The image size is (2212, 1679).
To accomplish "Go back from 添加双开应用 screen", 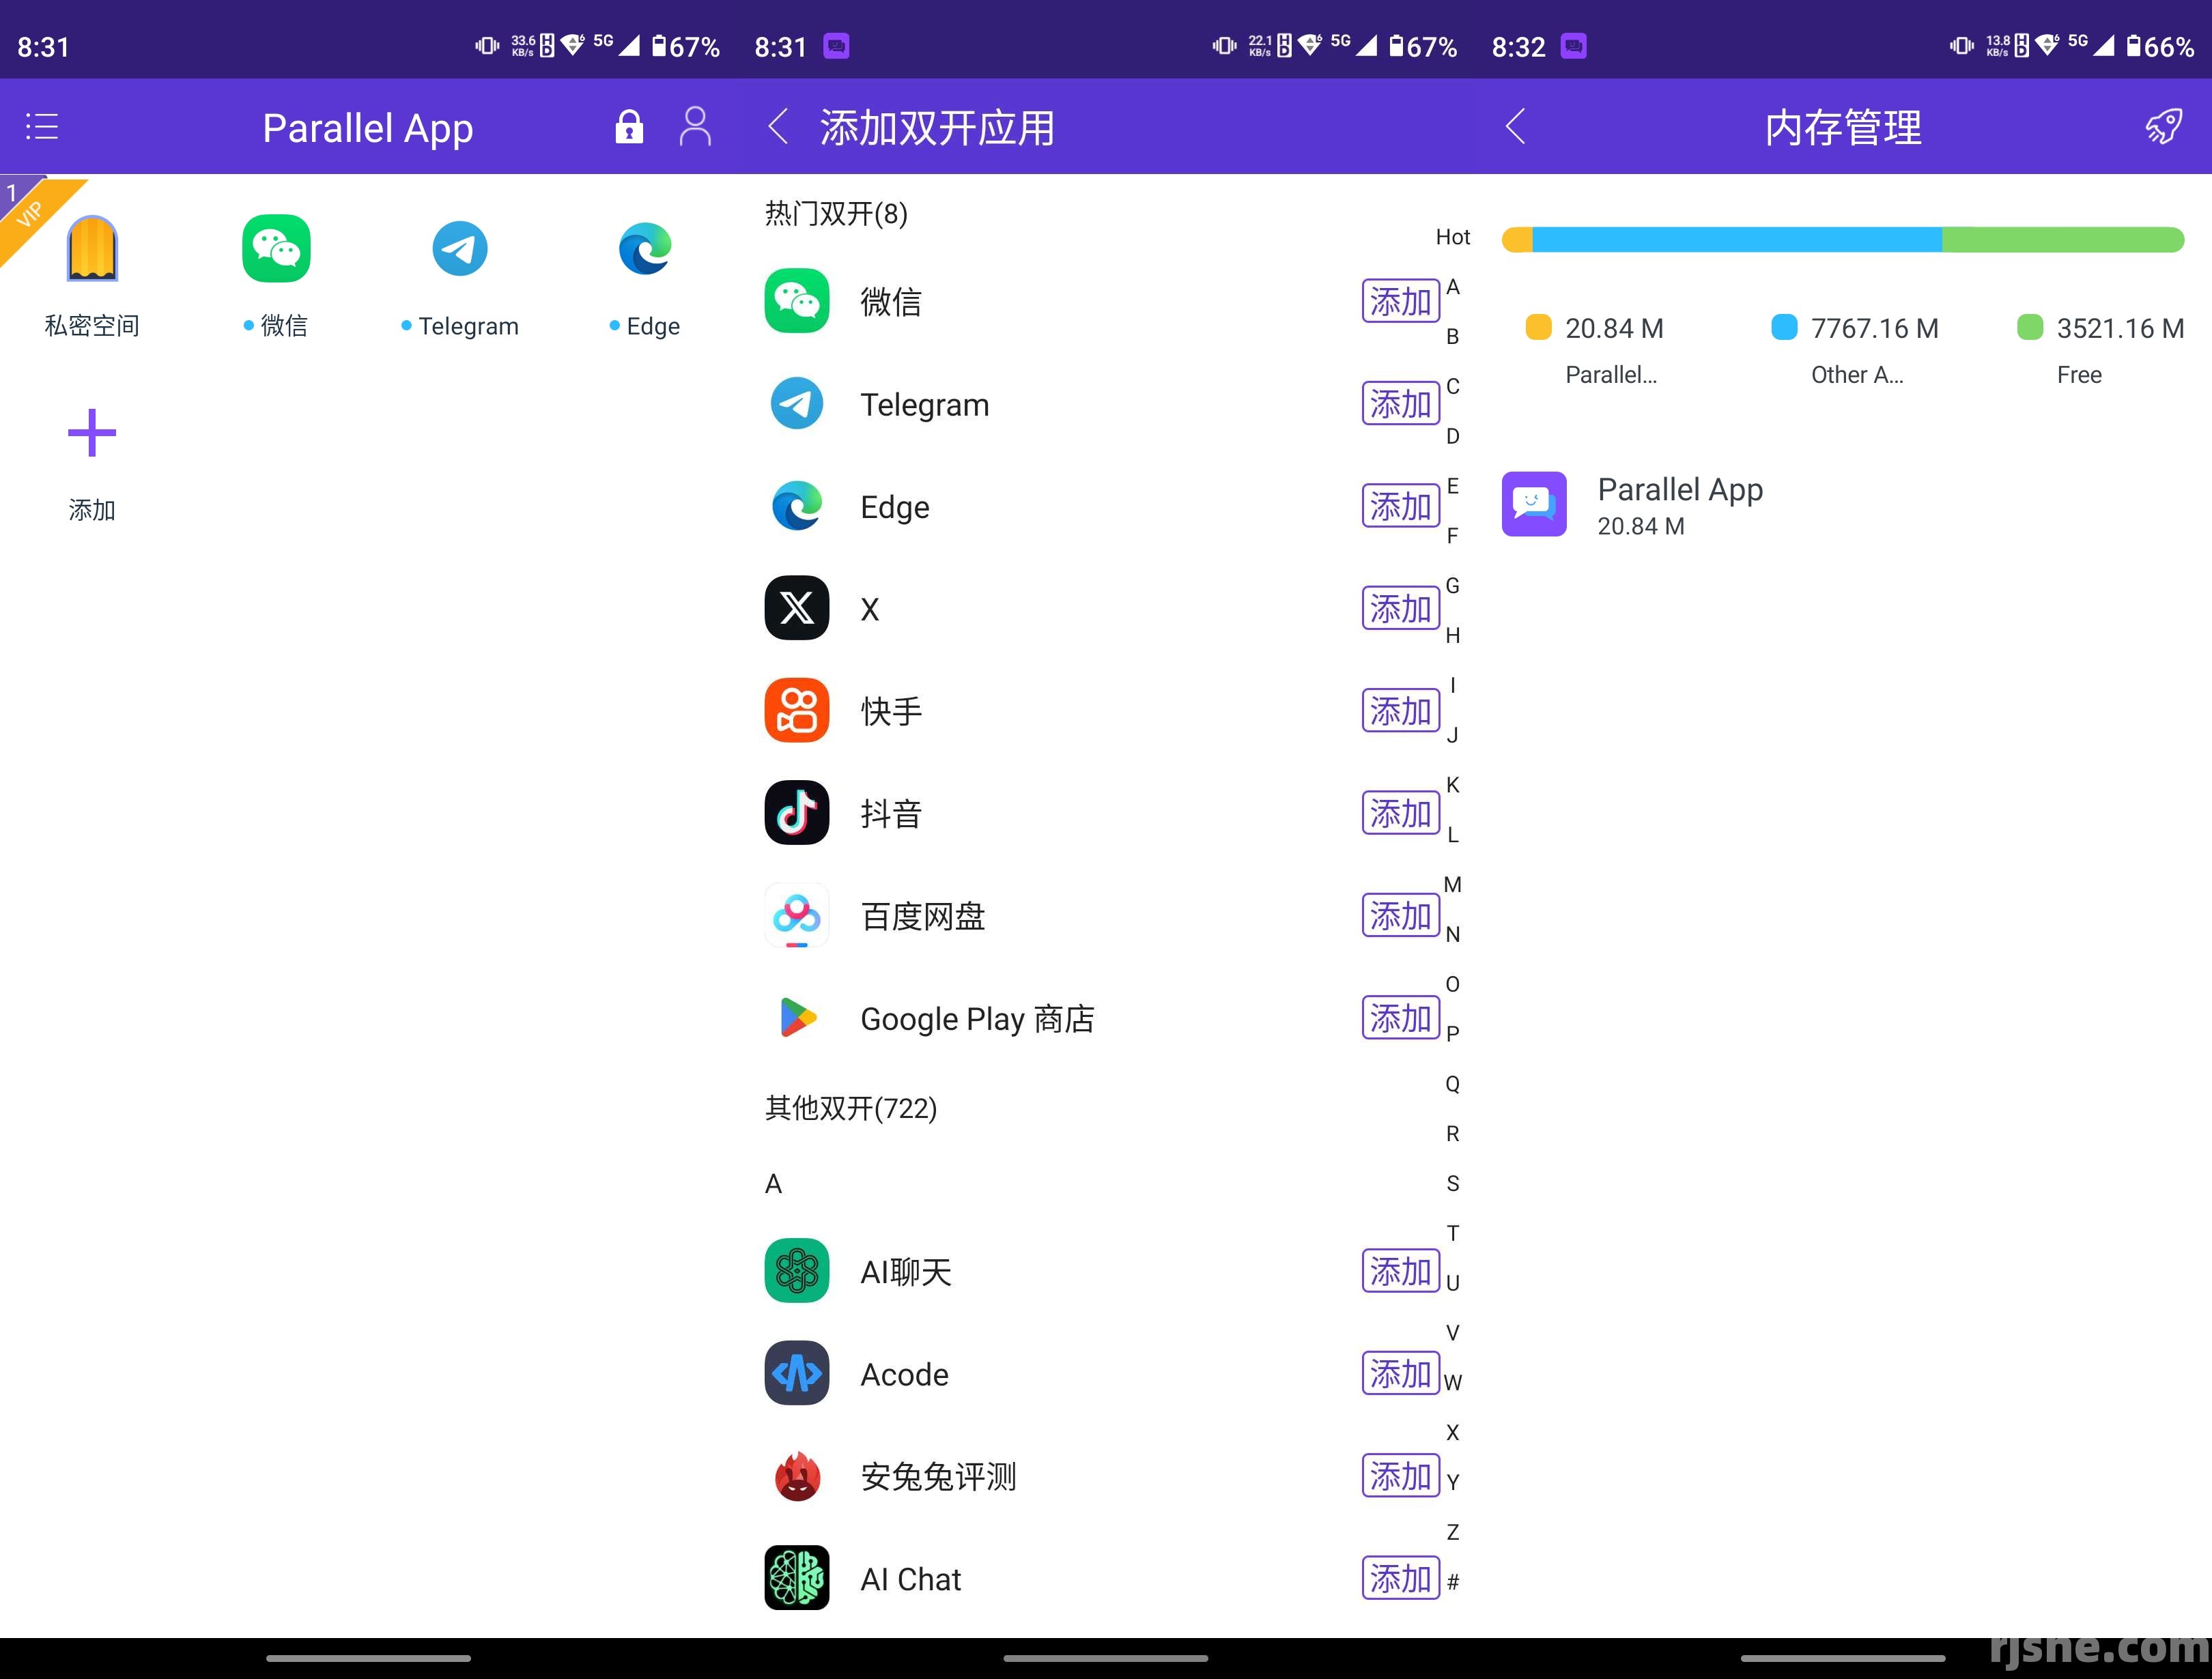I will coord(779,127).
